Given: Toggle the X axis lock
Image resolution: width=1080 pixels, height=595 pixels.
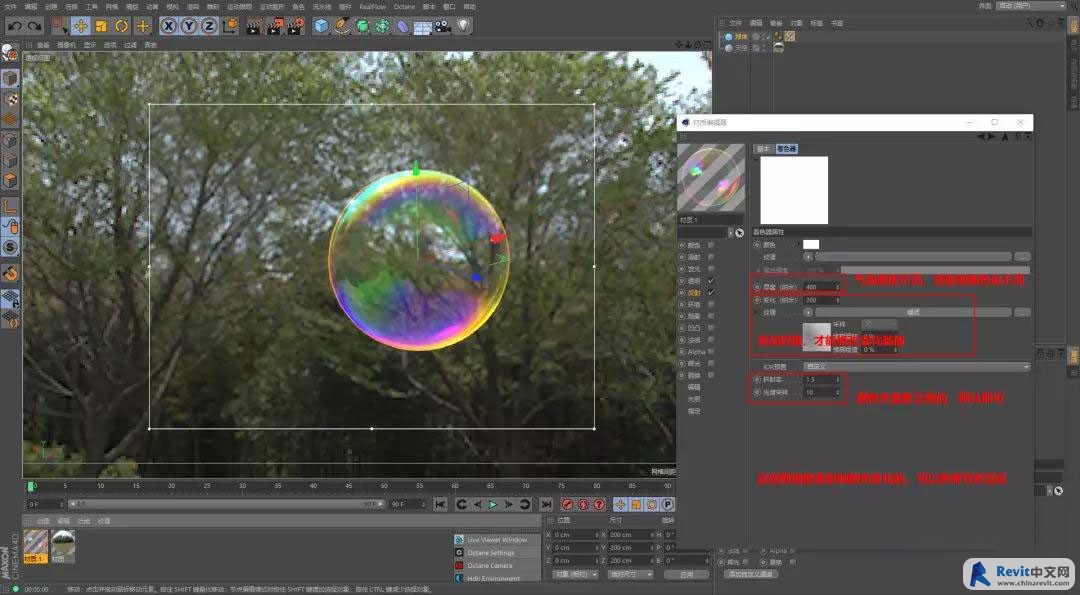Looking at the screenshot, I should (169, 26).
